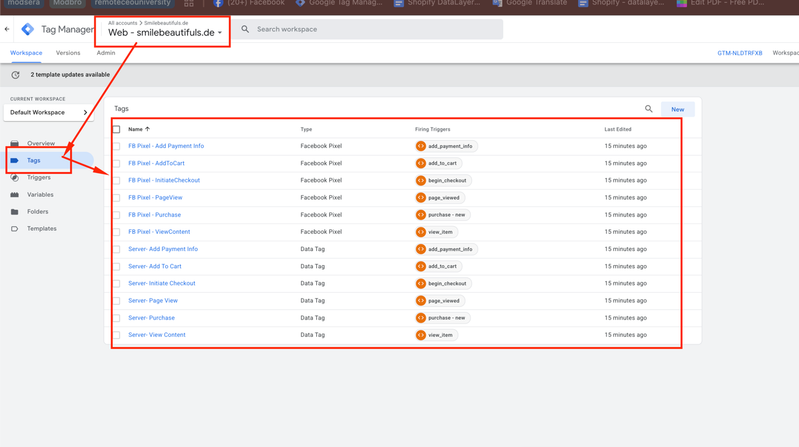Expand the Default Workspace selector
This screenshot has width=799, height=447.
pos(49,113)
